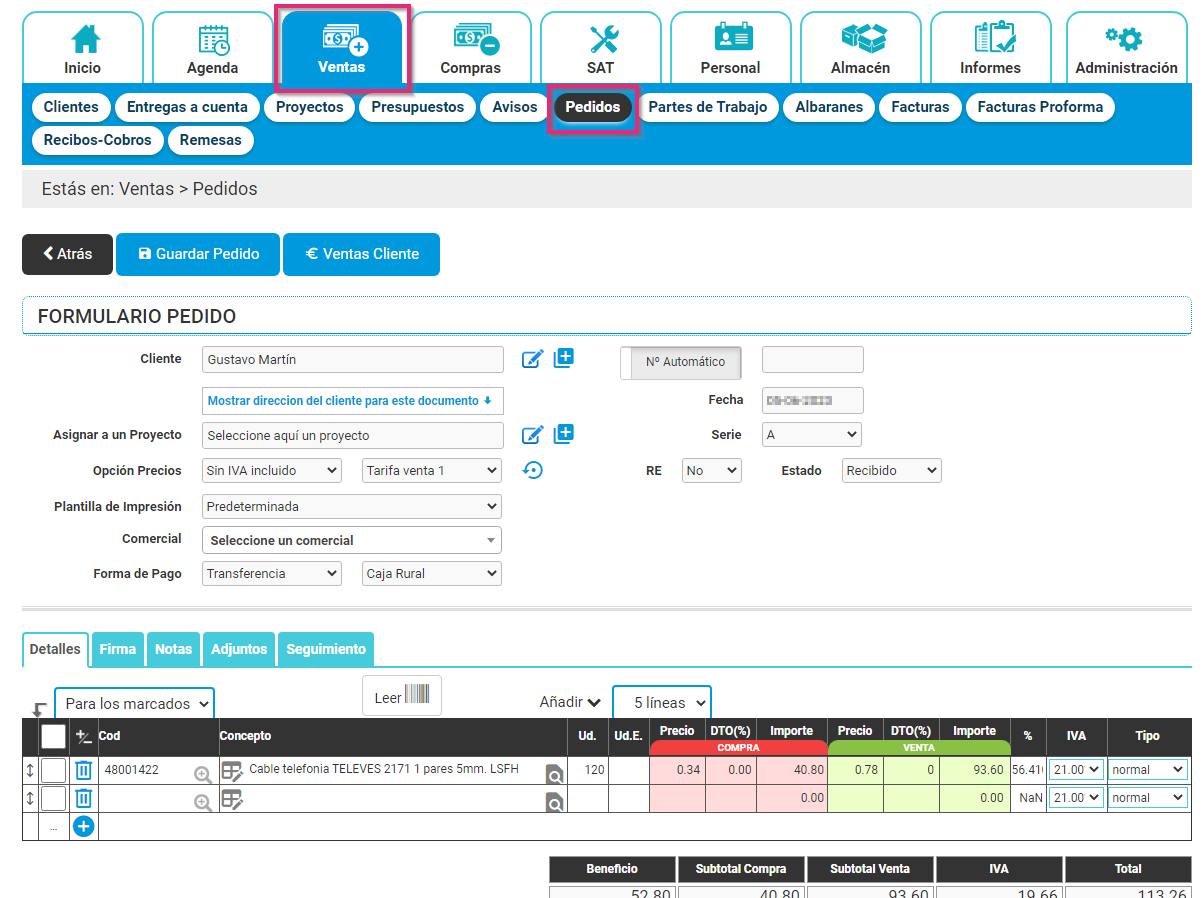This screenshot has width=1204, height=898.
Task: Open the Tarifa venta 1 dropdown
Action: 431,470
